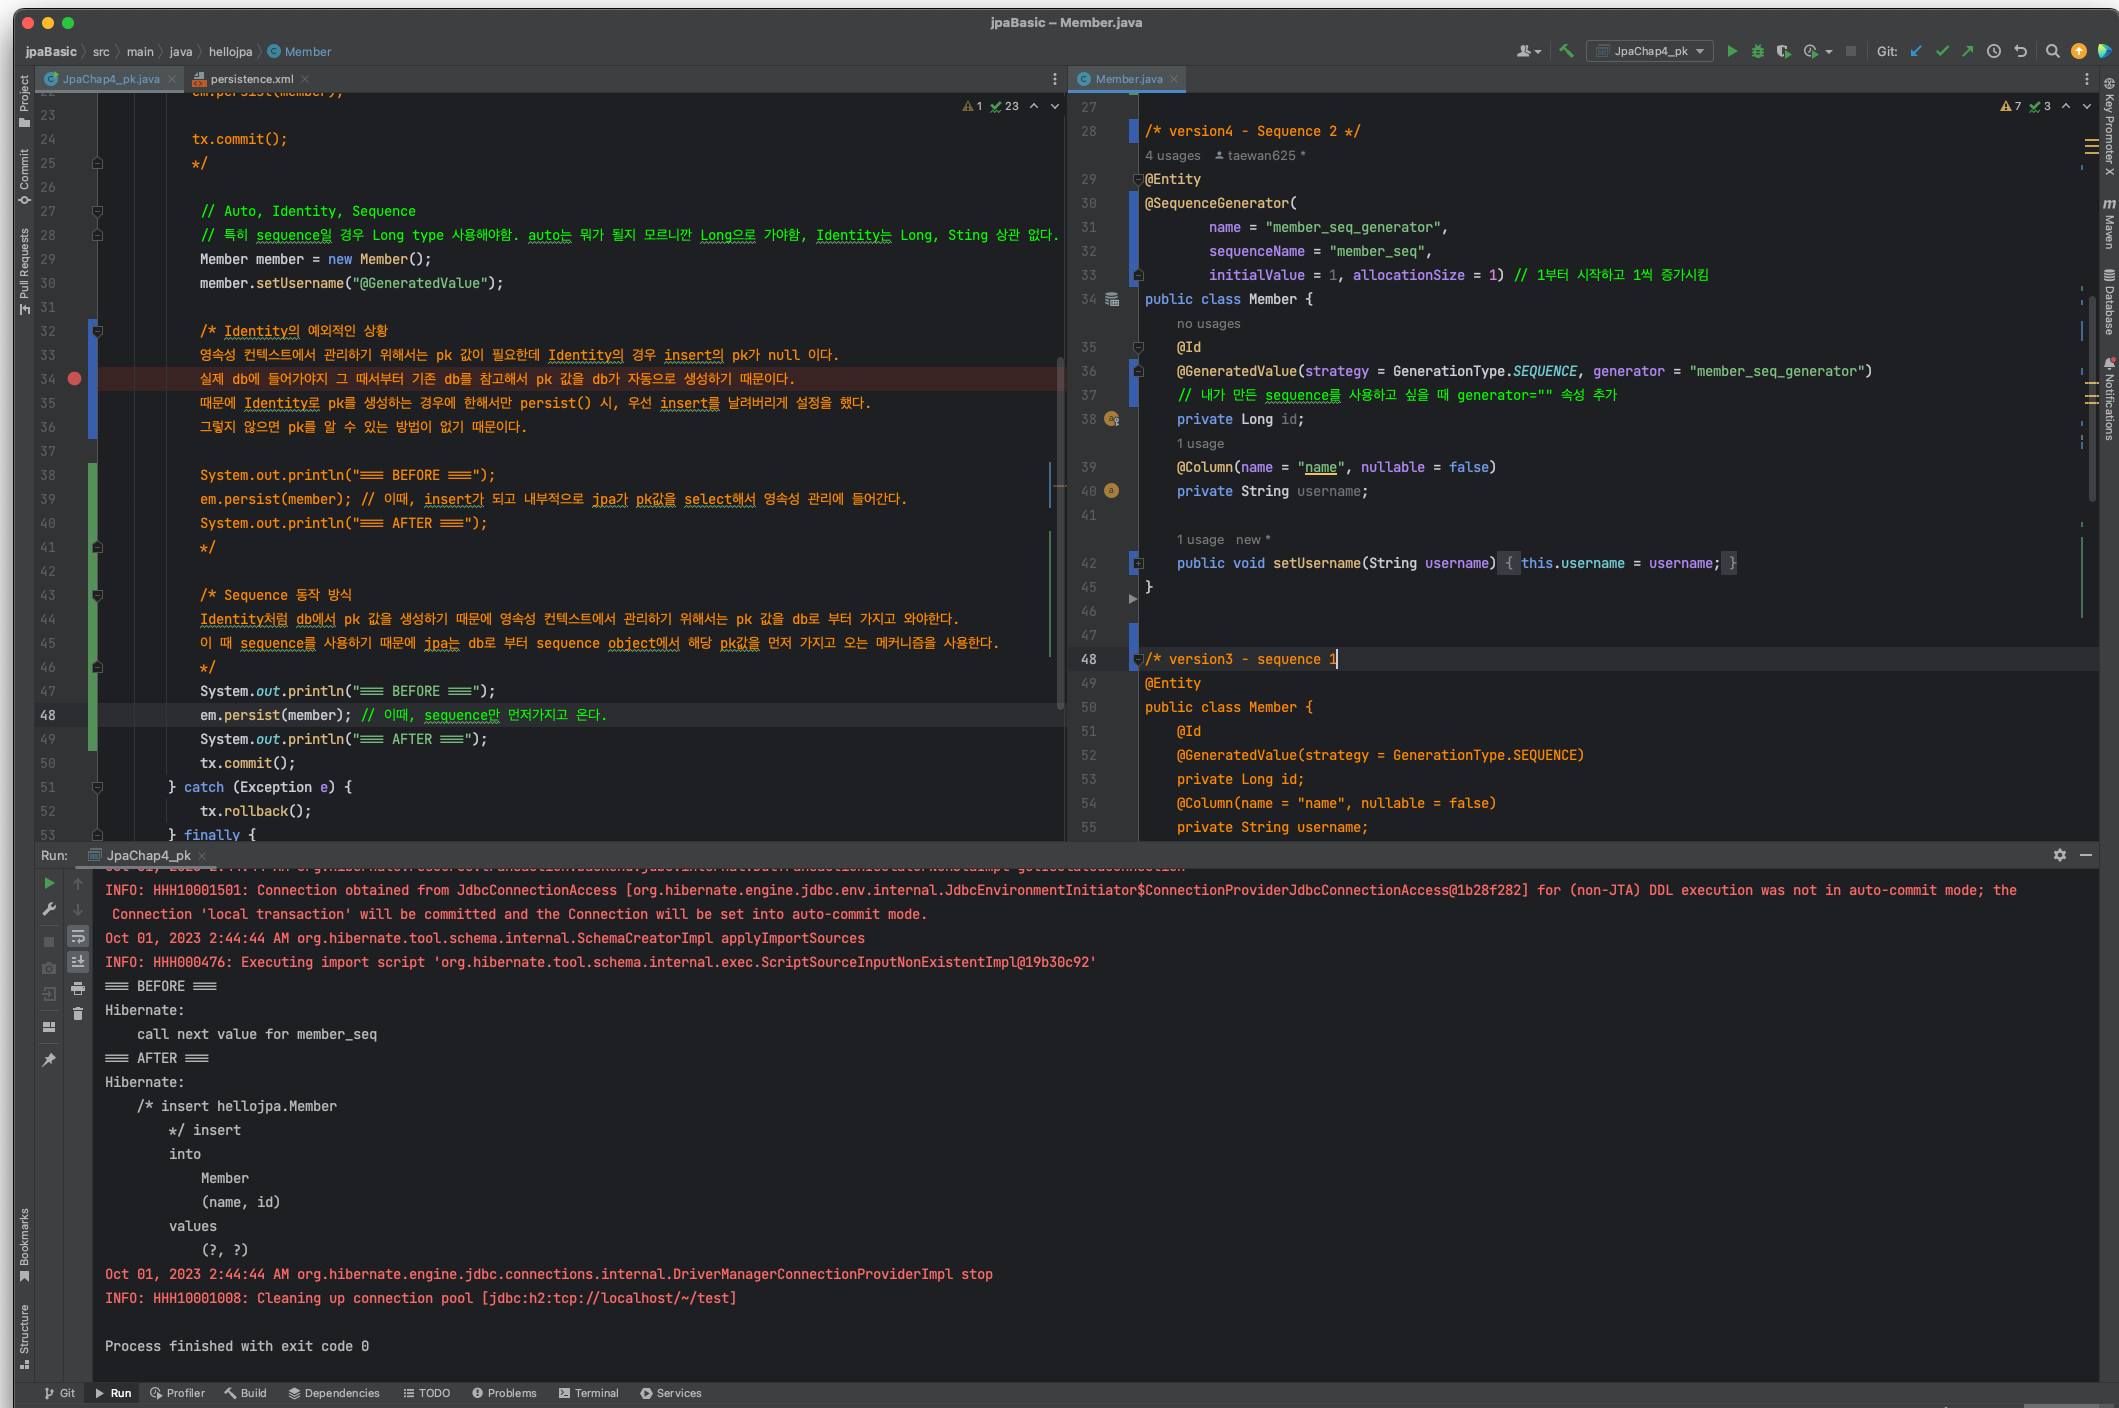The image size is (2119, 1408).
Task: Open JpaChap4_pk run configuration dropdown
Action: [1650, 51]
